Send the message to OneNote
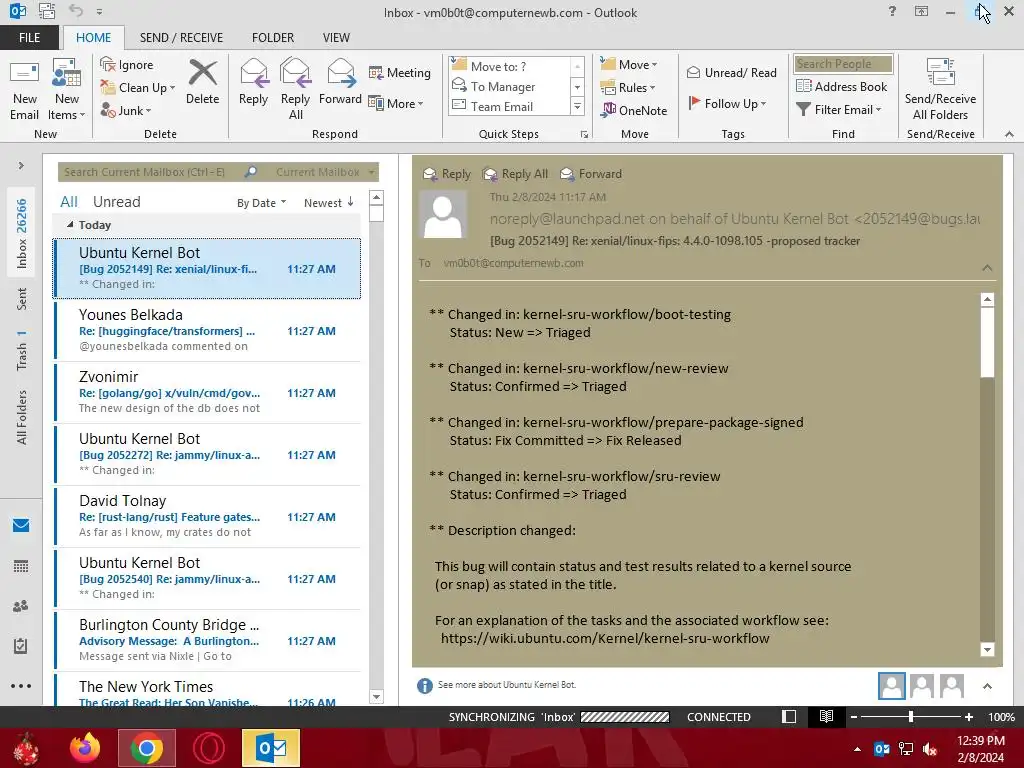The width and height of the screenshot is (1024, 768). coord(634,110)
